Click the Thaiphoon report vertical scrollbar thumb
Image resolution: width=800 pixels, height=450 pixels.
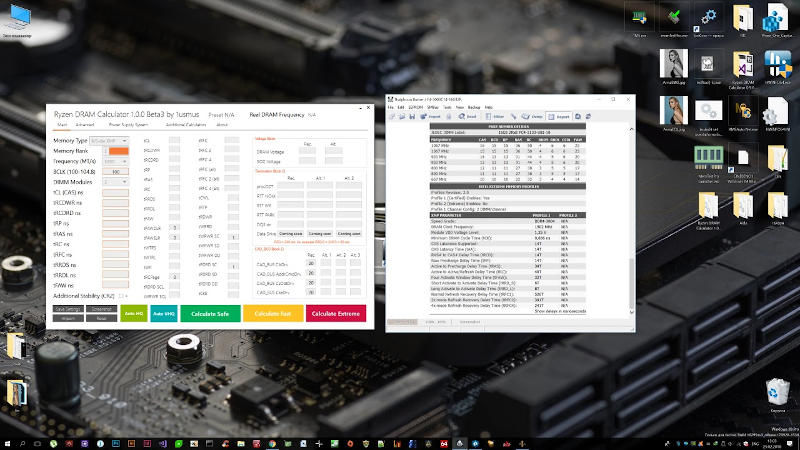point(631,283)
